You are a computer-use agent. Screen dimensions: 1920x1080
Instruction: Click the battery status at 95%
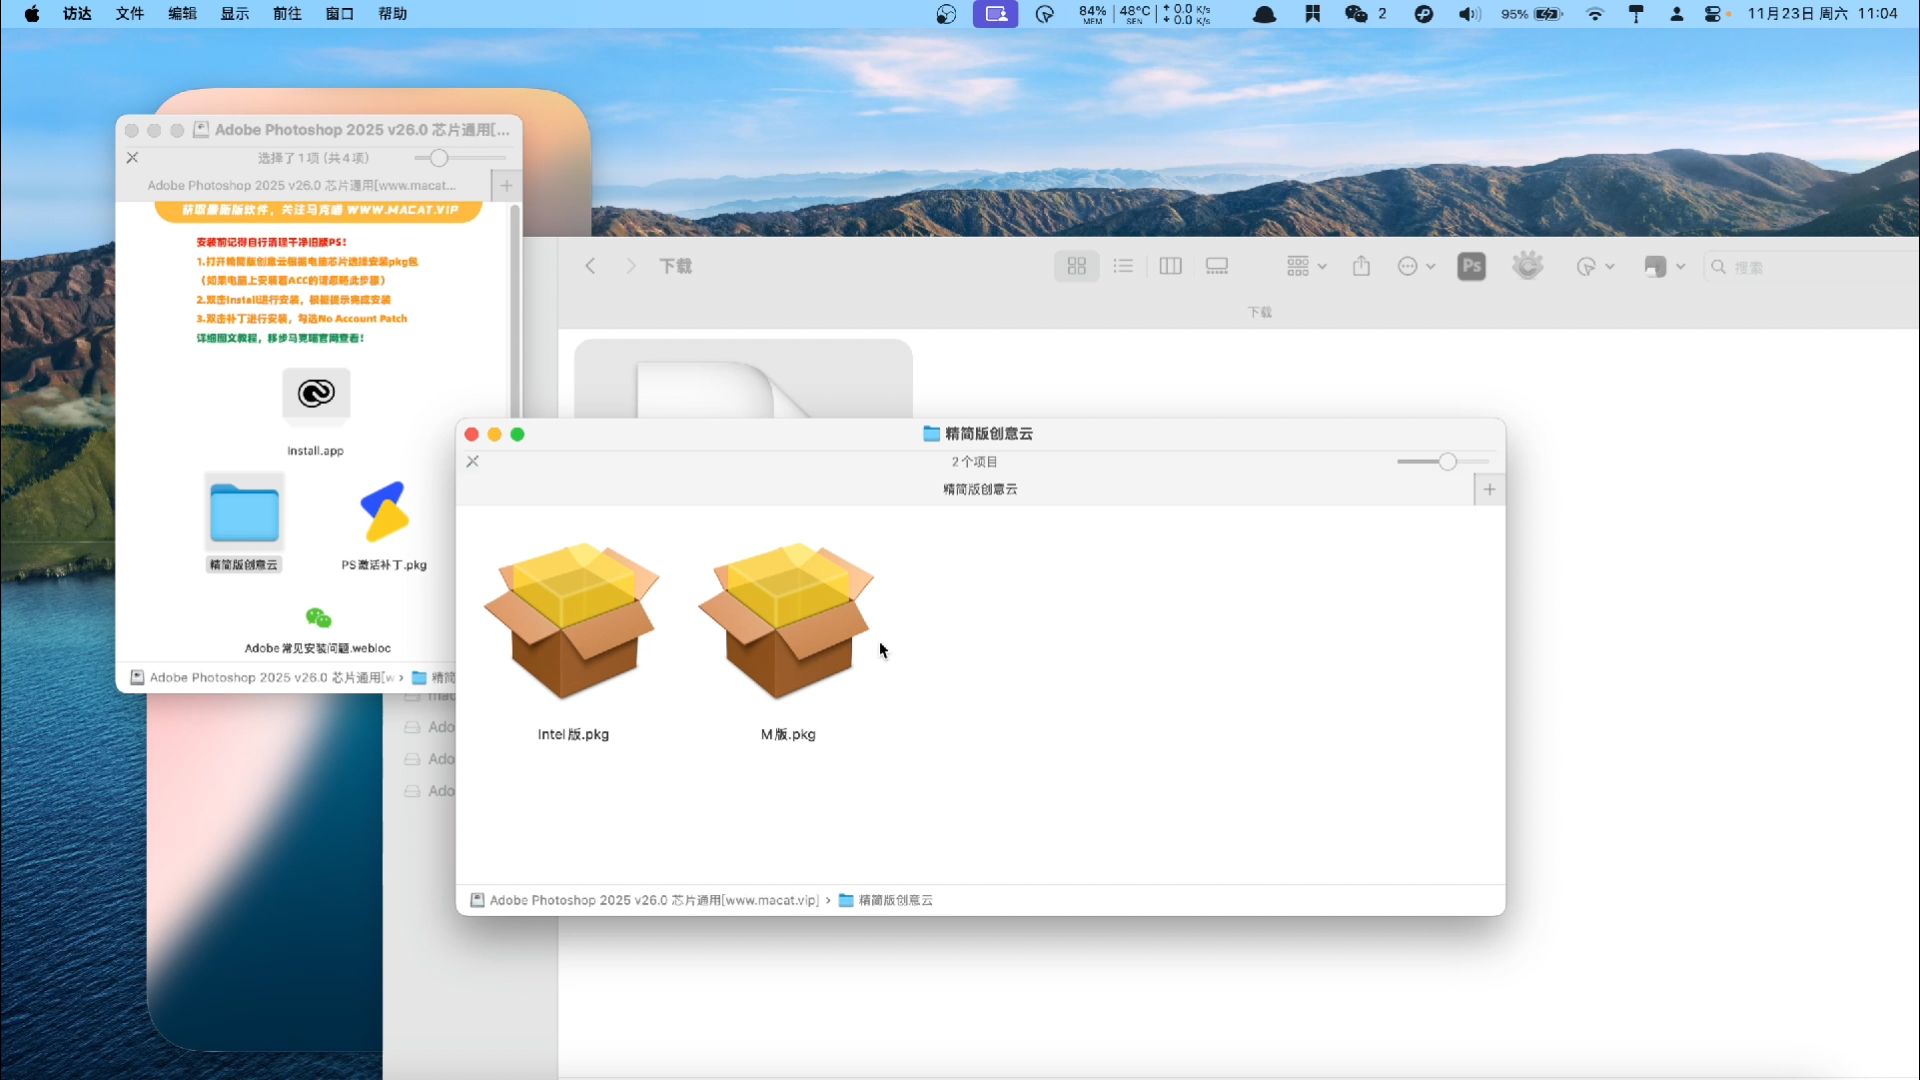tap(1531, 14)
